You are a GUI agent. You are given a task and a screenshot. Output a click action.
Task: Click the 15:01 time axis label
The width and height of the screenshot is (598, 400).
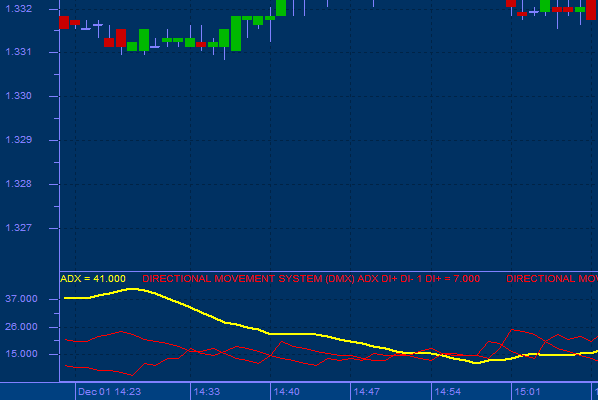(x=527, y=392)
